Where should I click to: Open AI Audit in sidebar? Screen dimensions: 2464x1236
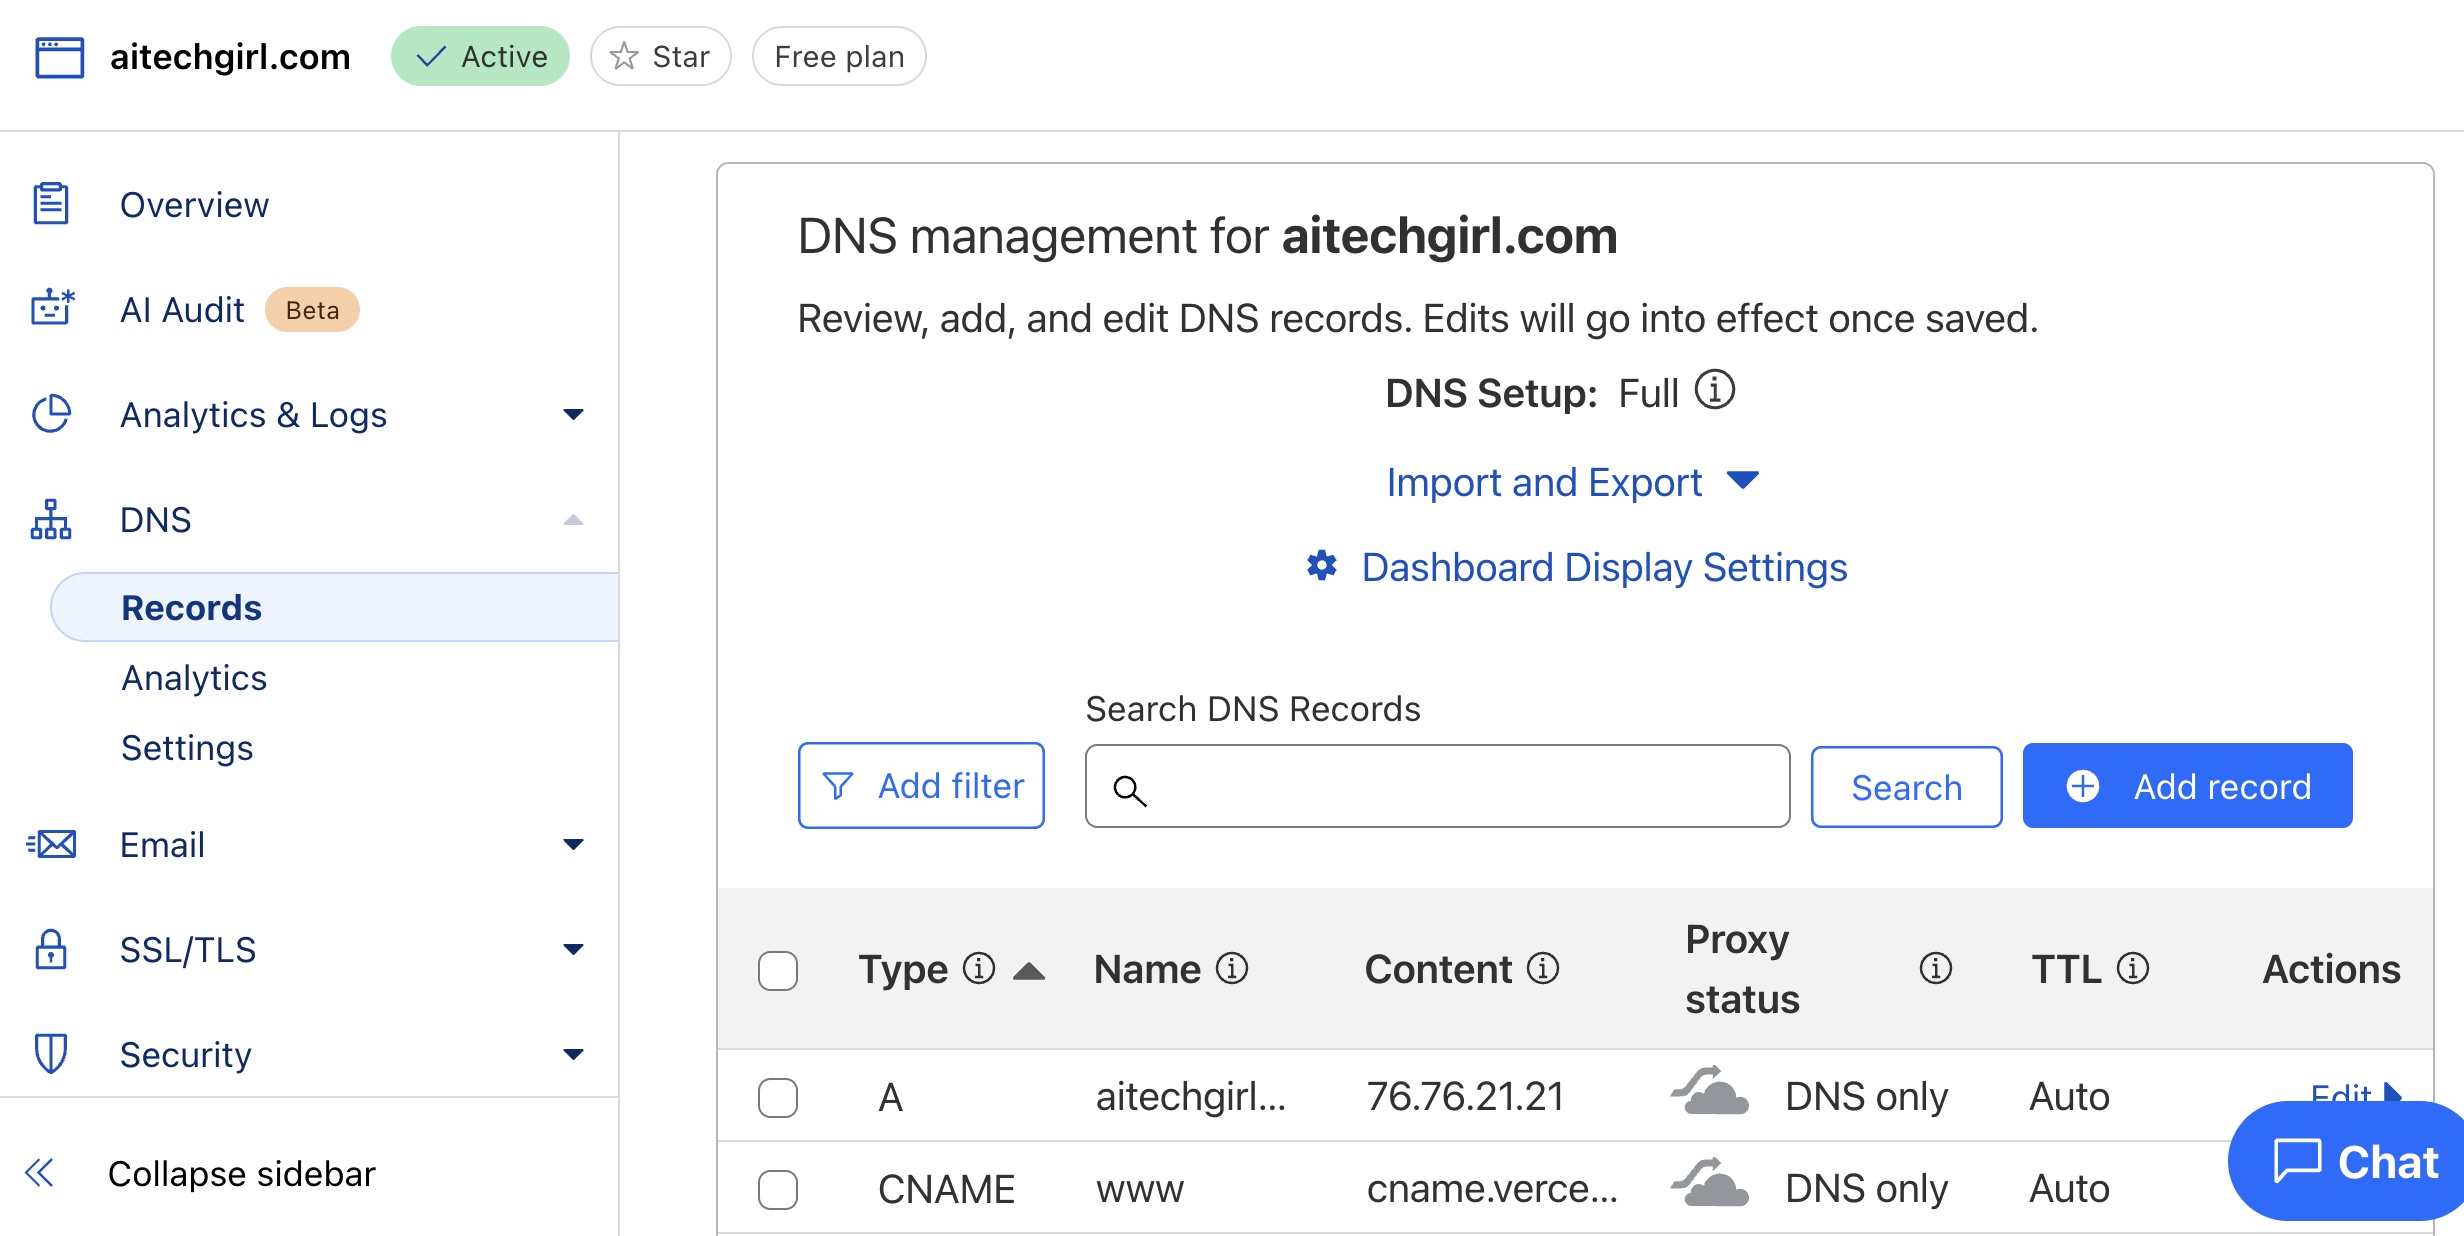pyautogui.click(x=182, y=309)
